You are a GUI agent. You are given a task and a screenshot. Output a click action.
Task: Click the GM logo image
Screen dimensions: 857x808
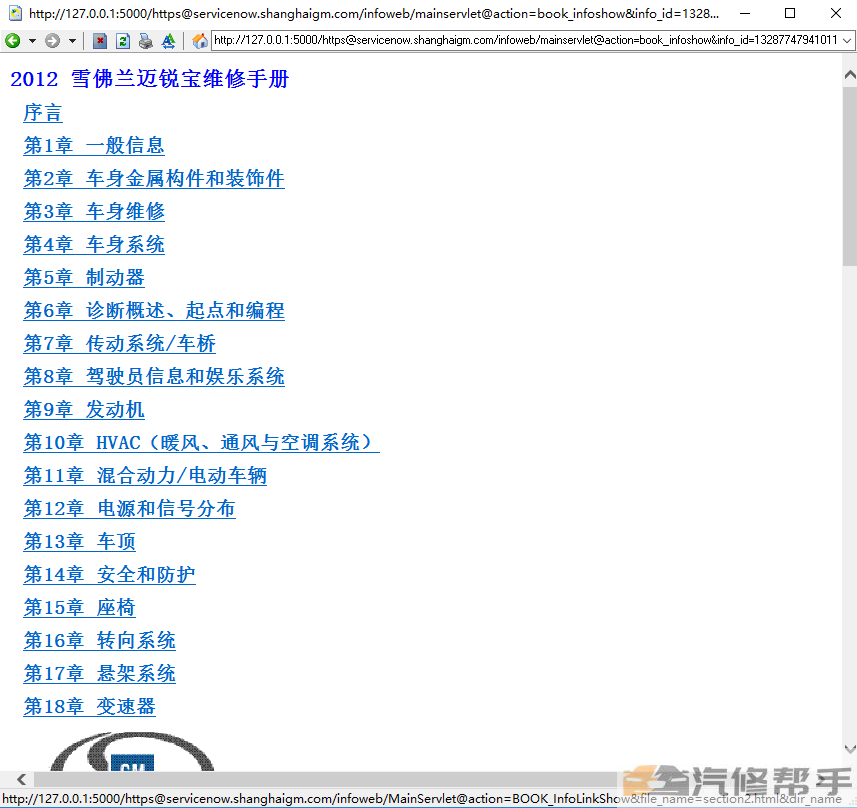point(132,752)
